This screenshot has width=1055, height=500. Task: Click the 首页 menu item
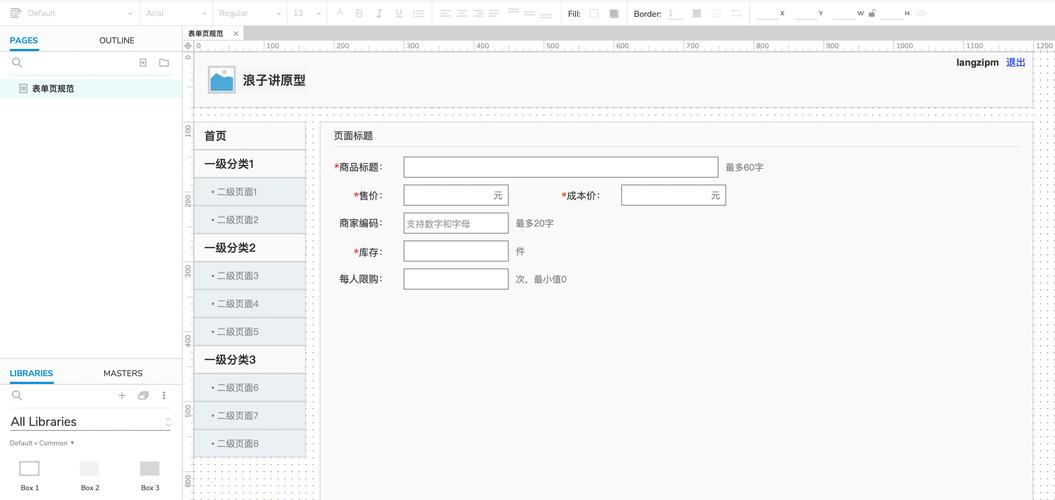click(x=250, y=136)
